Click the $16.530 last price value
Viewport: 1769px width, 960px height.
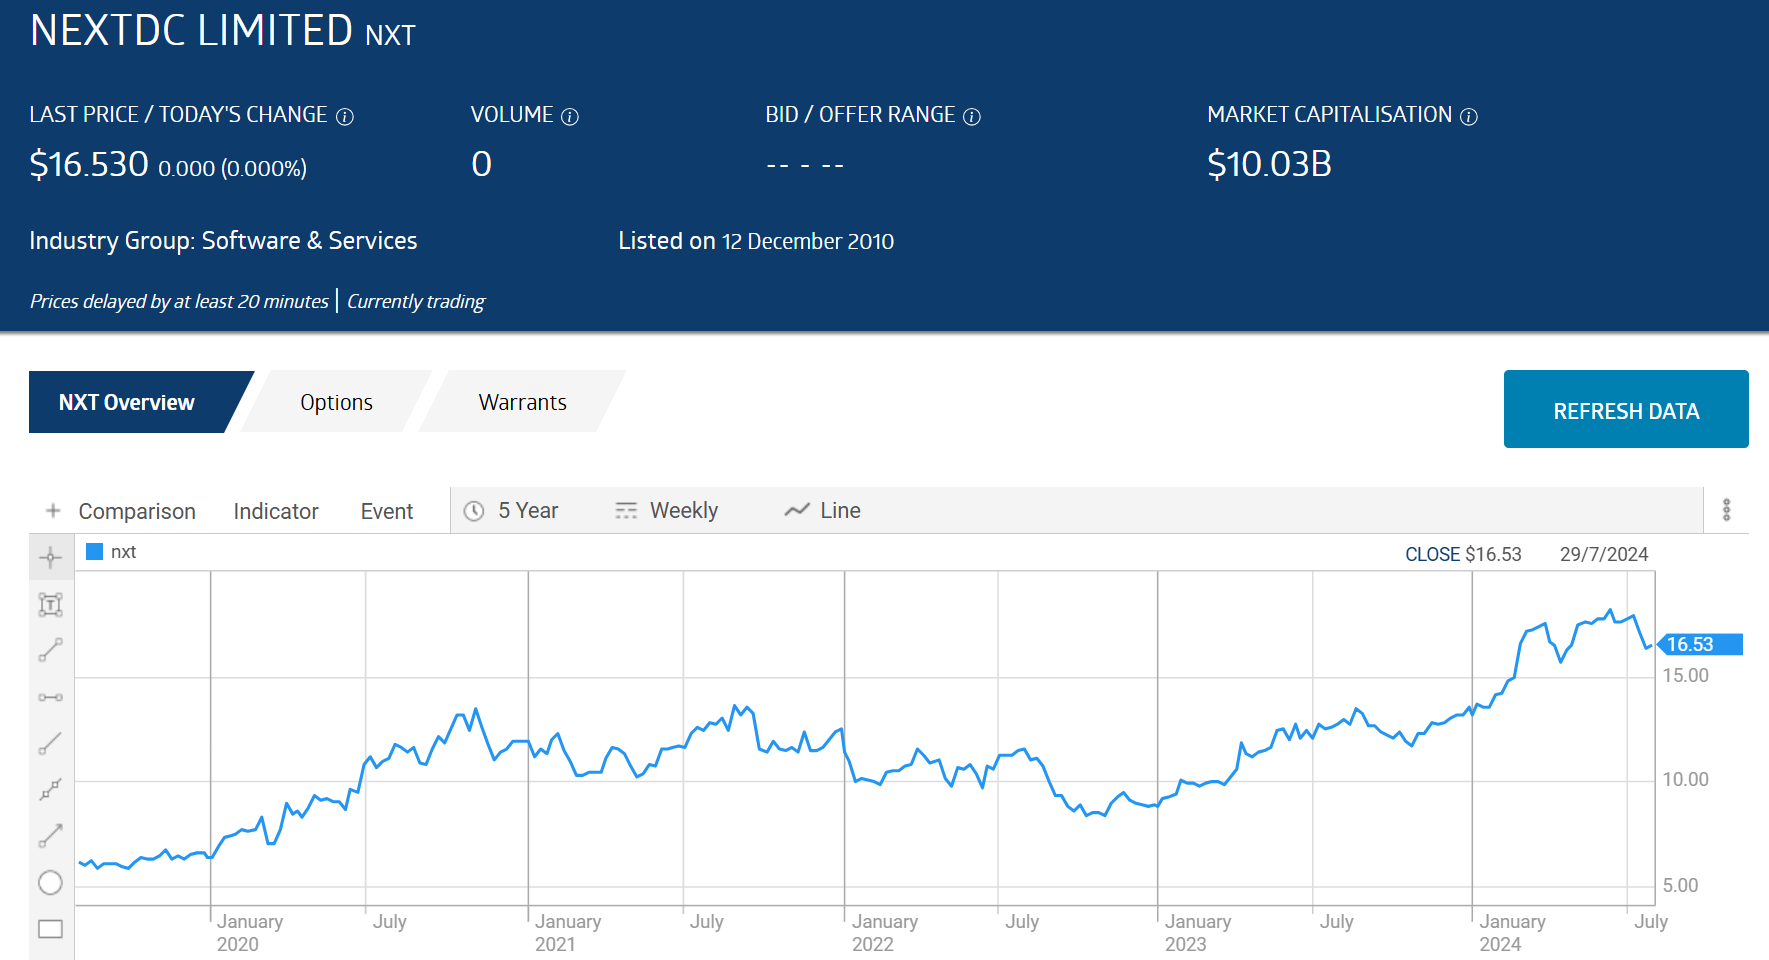tap(89, 164)
